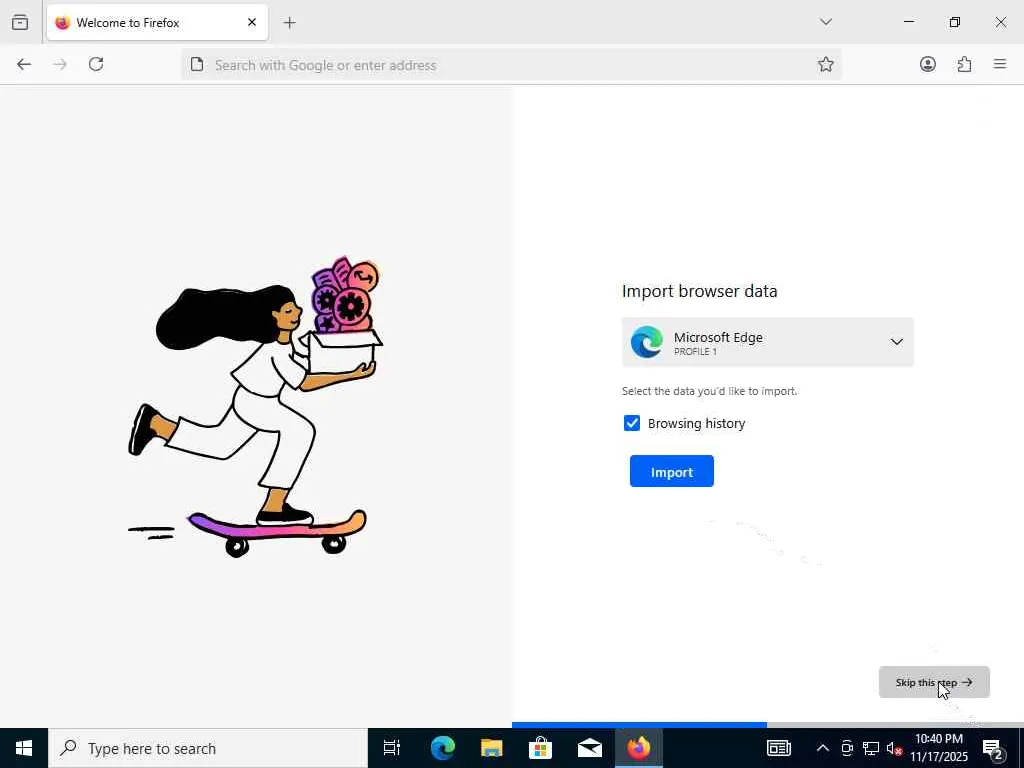Open the muted volume tray icon

point(894,748)
